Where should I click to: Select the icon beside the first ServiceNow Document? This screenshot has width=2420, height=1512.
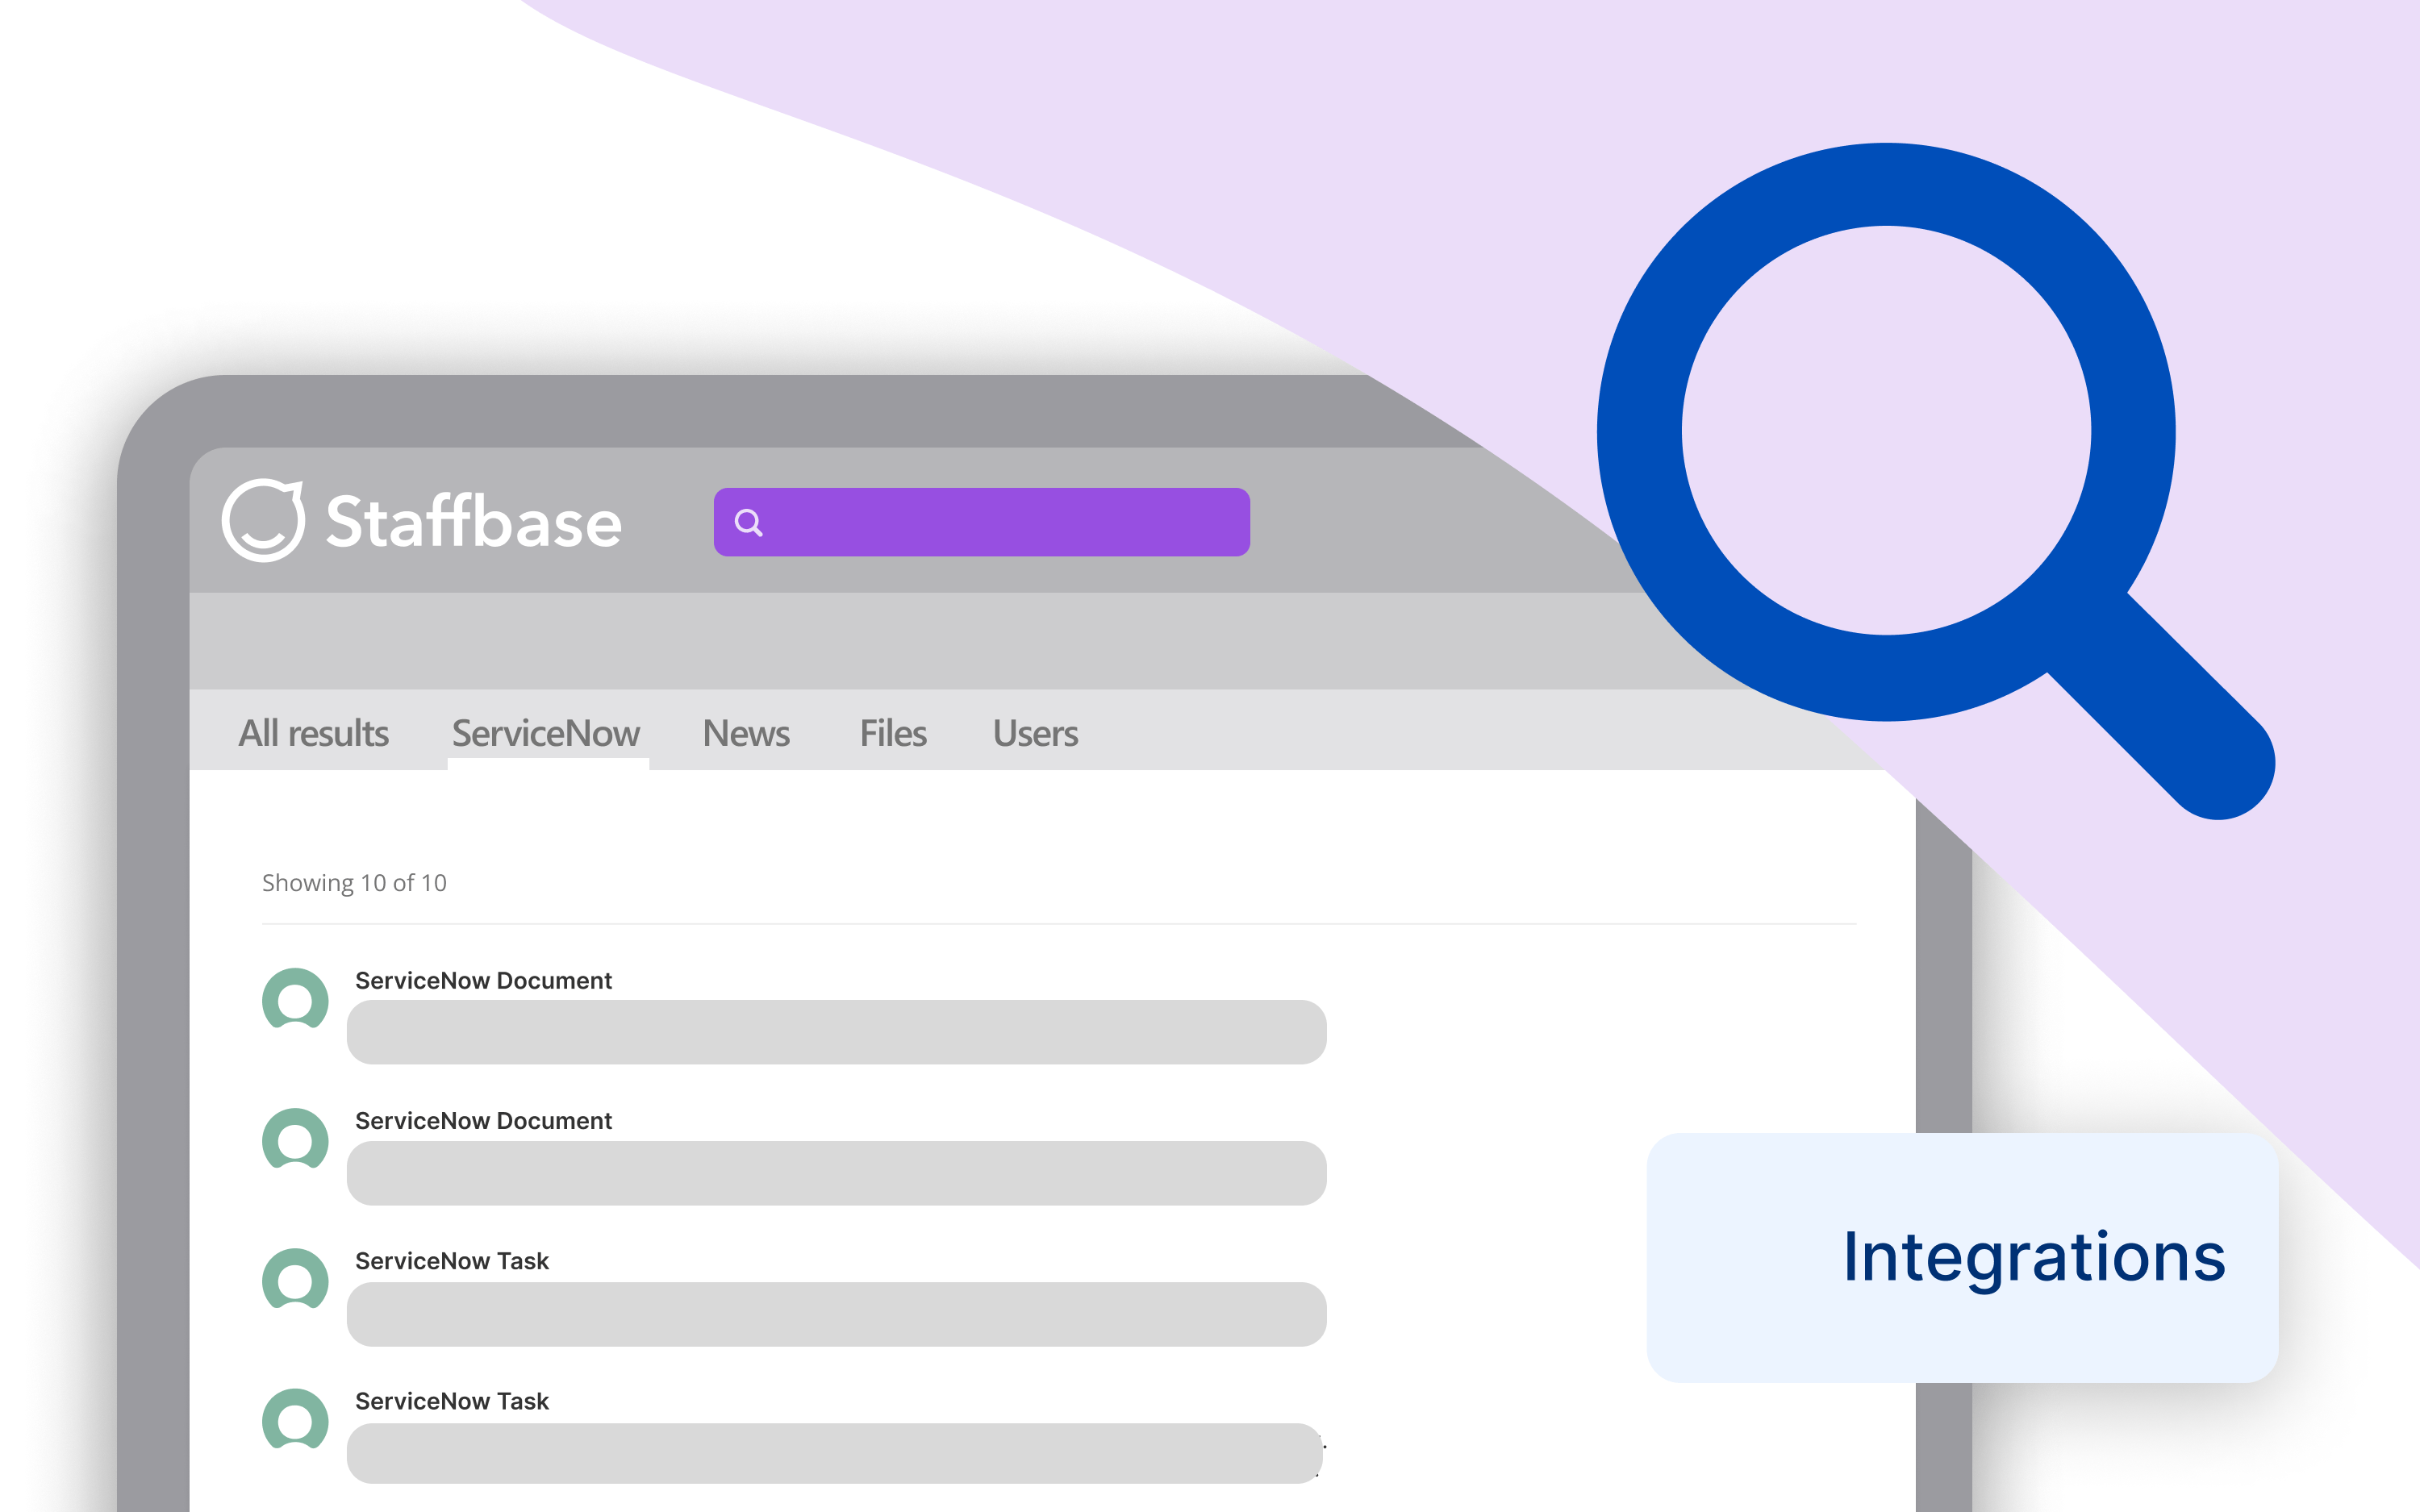tap(295, 1001)
